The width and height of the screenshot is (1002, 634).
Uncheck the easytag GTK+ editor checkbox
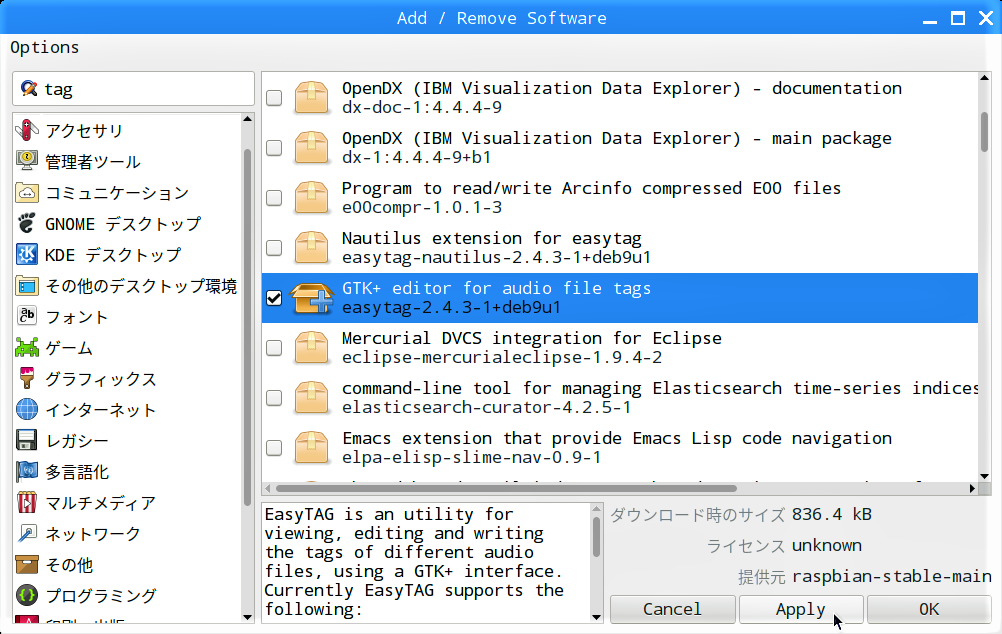[274, 298]
